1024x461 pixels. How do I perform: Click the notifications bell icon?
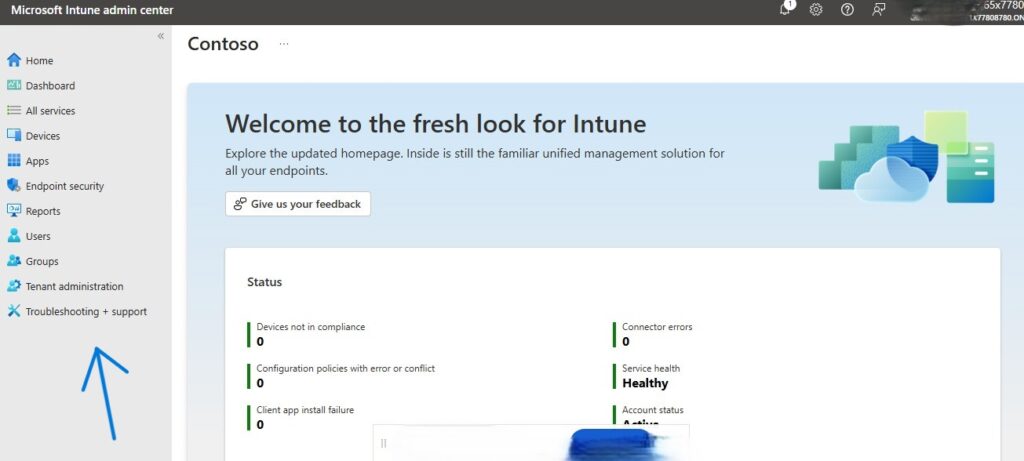[786, 9]
